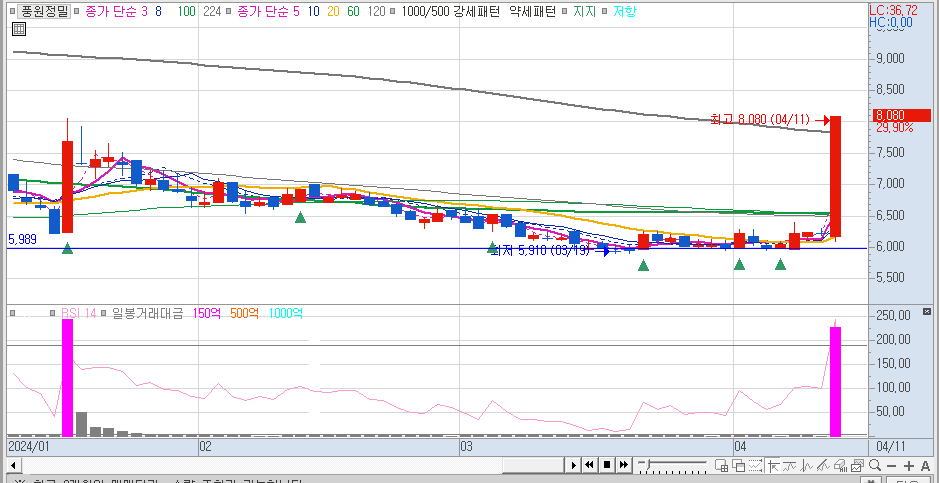Click the candle count zoom slider handle
Image resolution: width=939 pixels, height=483 pixels.
648,463
